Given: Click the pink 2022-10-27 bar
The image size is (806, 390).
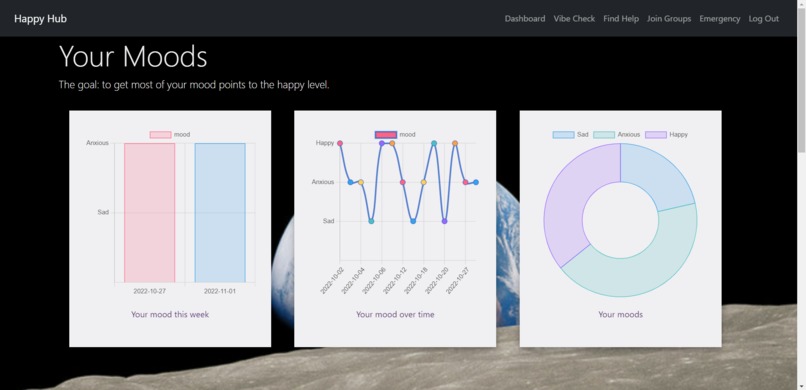Looking at the screenshot, I should pyautogui.click(x=150, y=212).
